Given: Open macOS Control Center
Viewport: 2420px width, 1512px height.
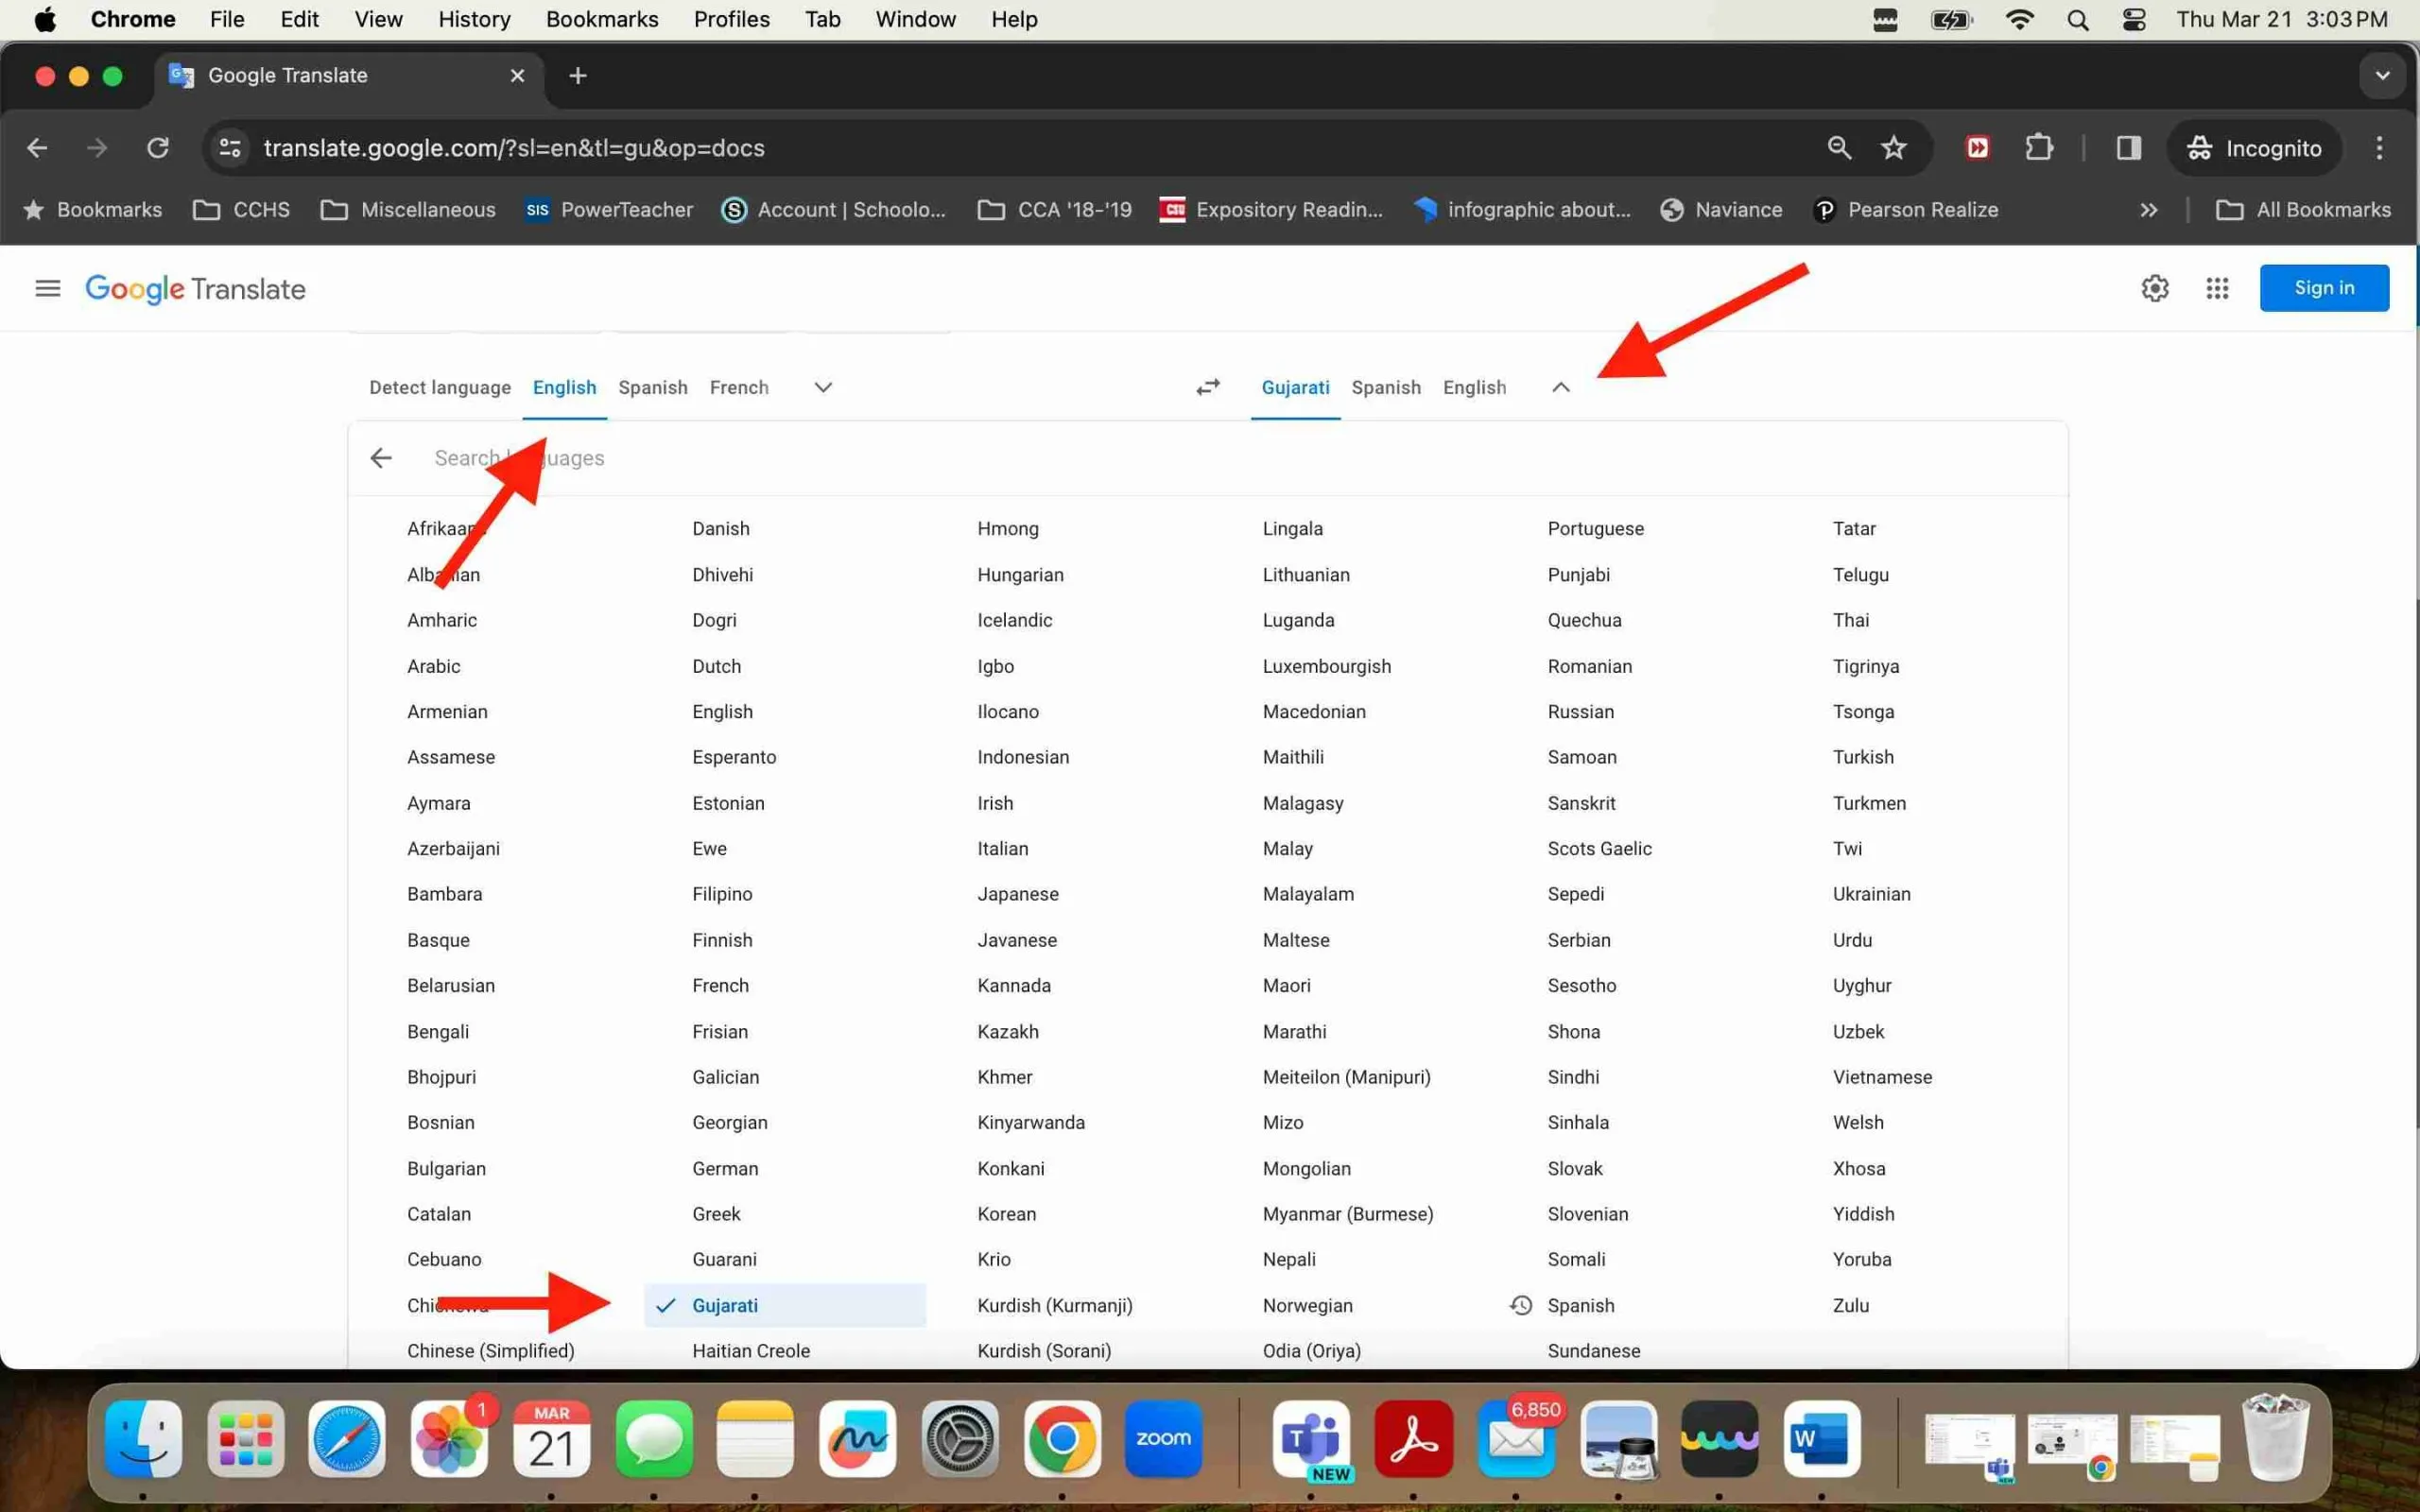Looking at the screenshot, I should click(2133, 19).
